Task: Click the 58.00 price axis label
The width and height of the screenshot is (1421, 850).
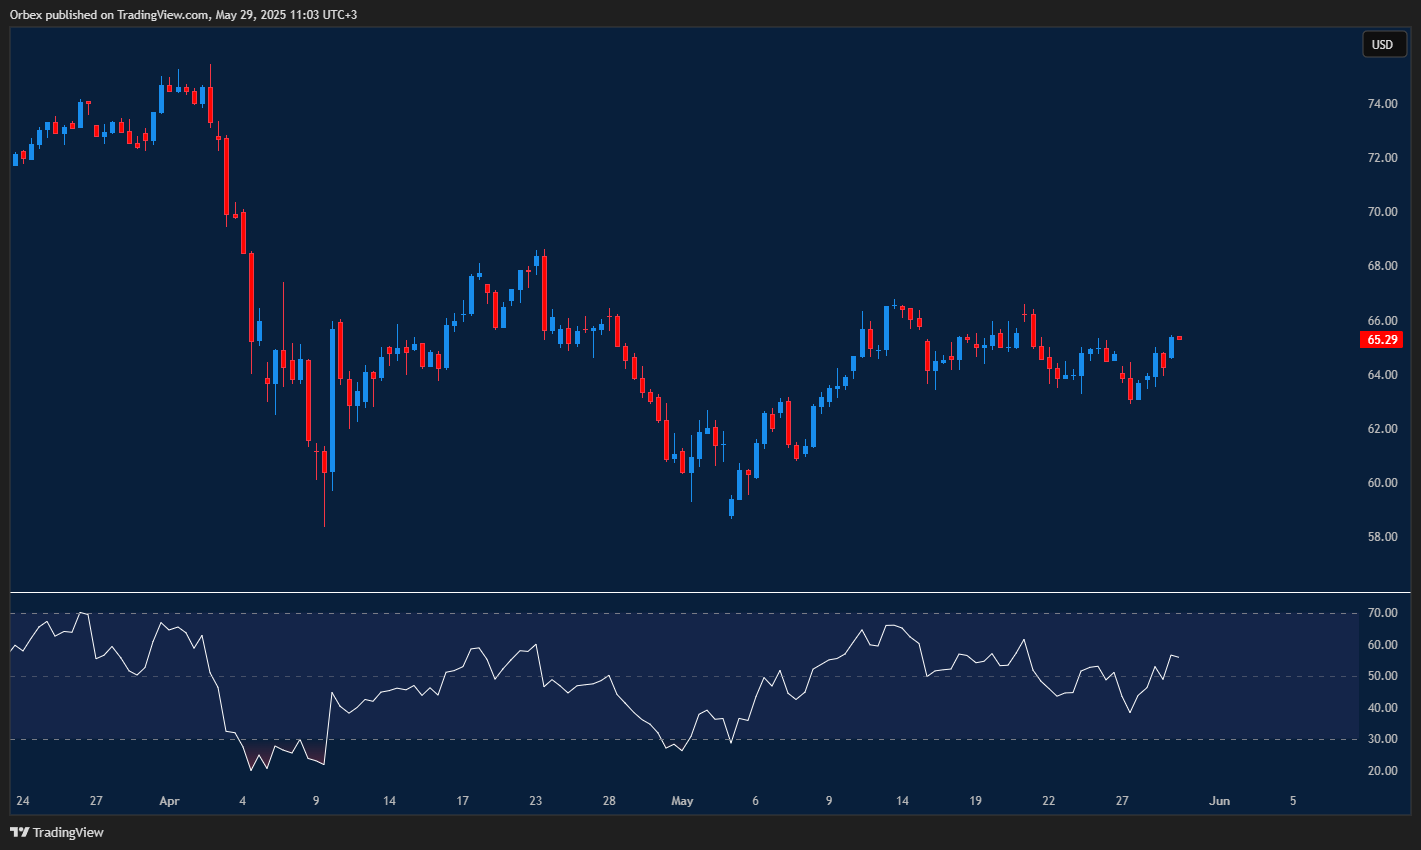Action: point(1382,537)
